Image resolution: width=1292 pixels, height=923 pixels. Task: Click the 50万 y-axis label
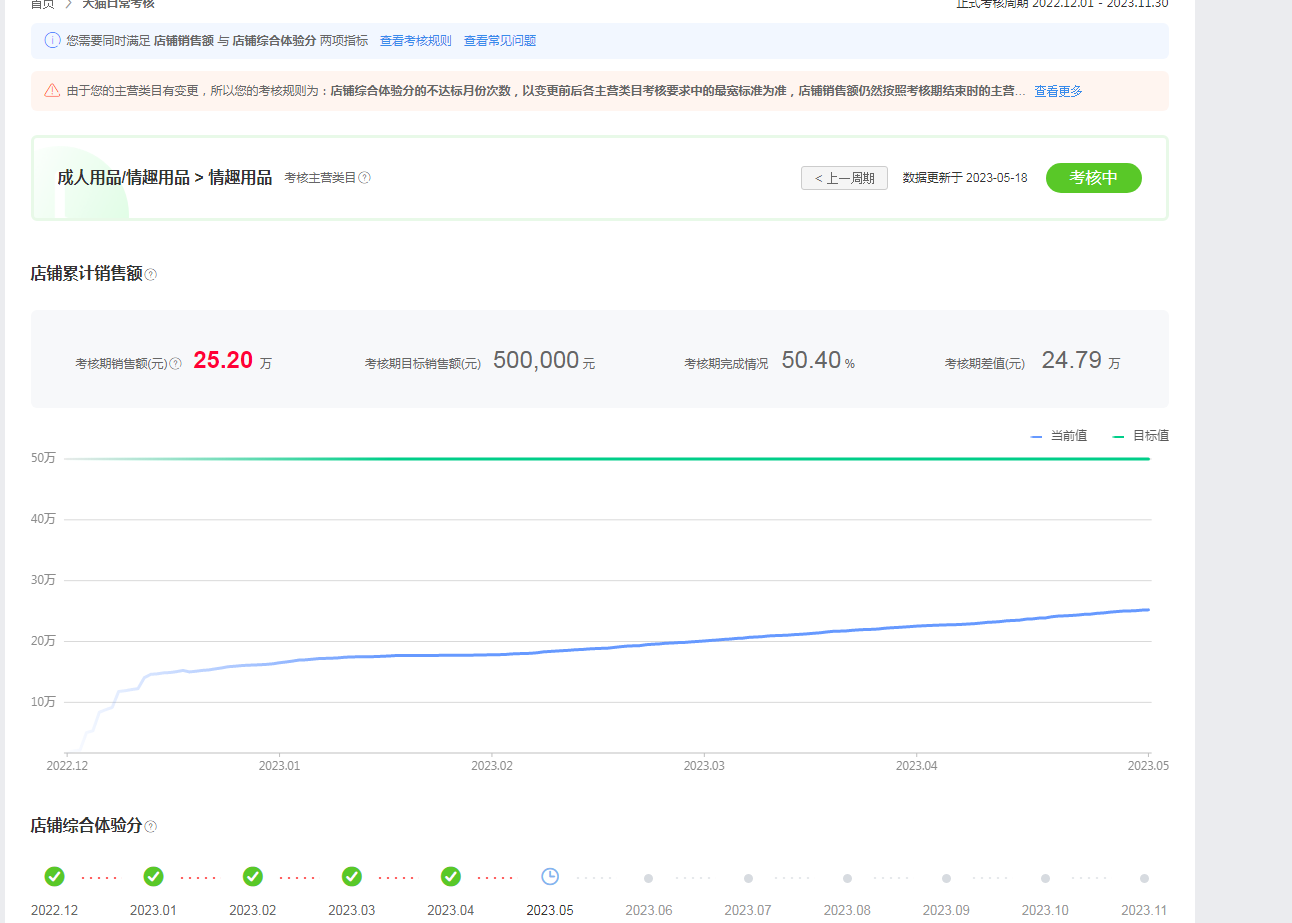click(43, 458)
